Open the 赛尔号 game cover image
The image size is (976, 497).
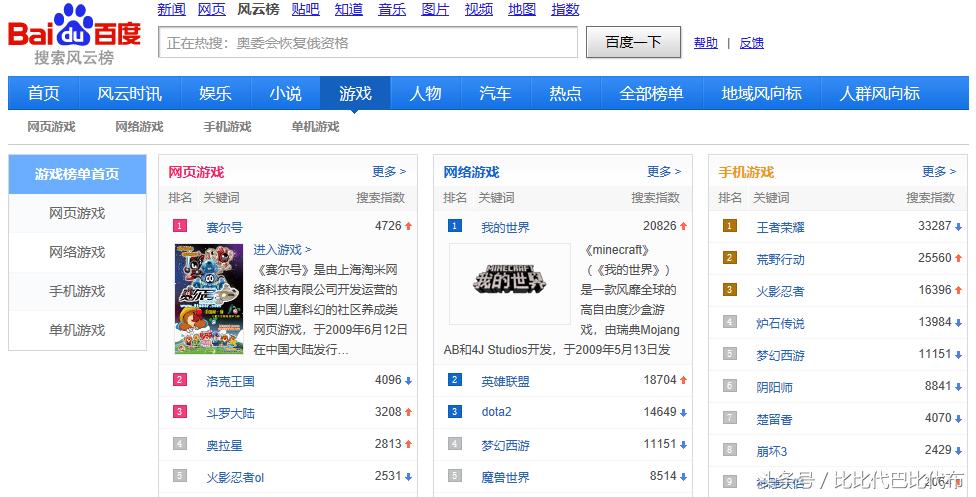tap(209, 299)
